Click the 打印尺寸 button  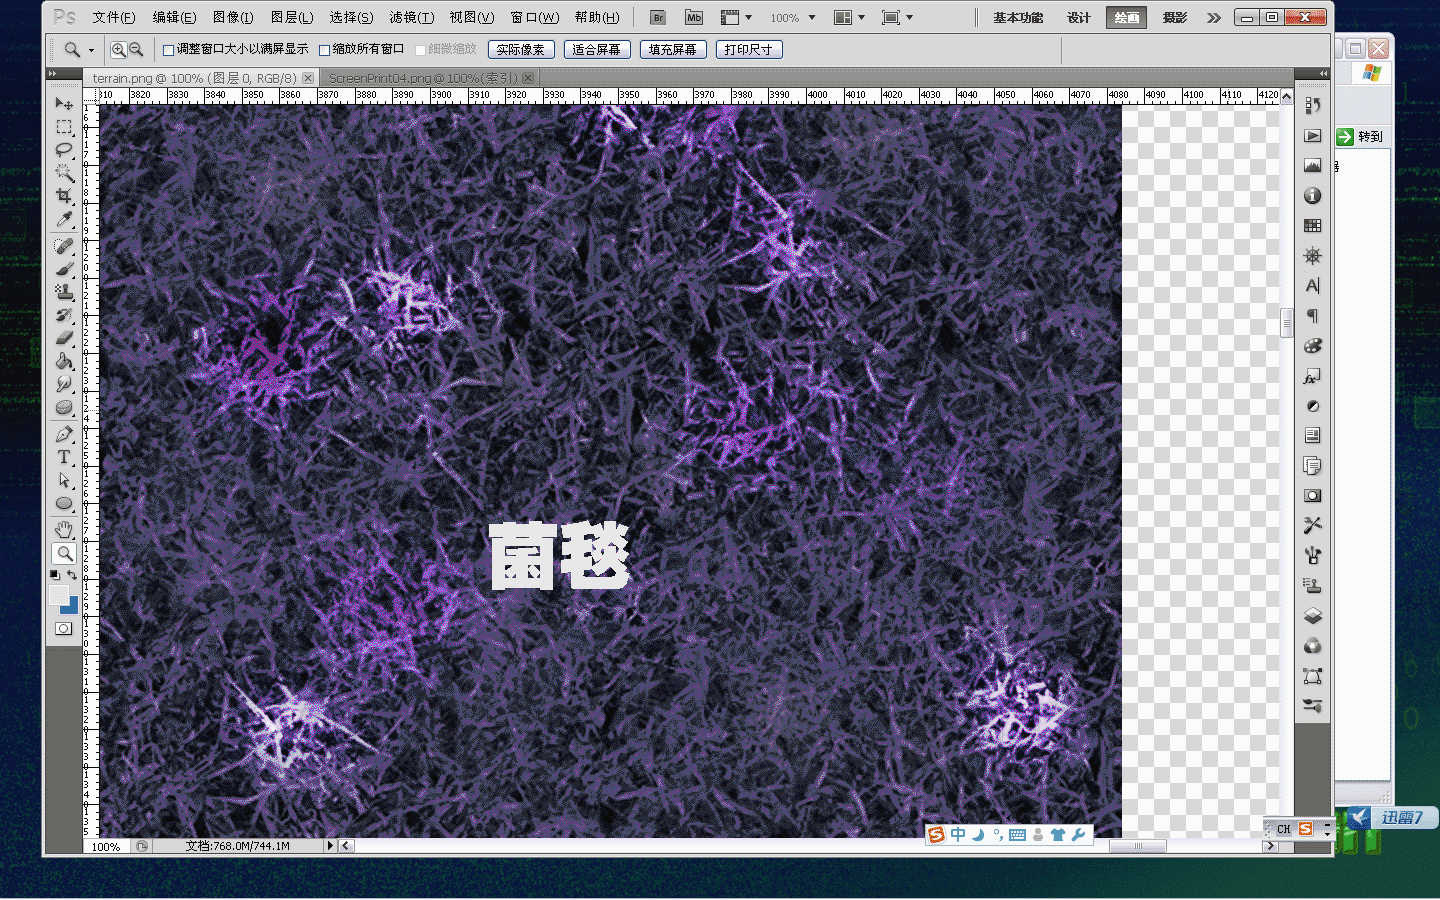coord(749,49)
